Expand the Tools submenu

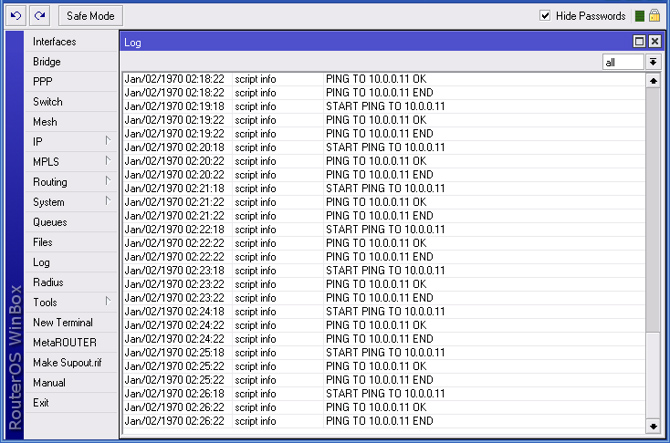tap(70, 302)
